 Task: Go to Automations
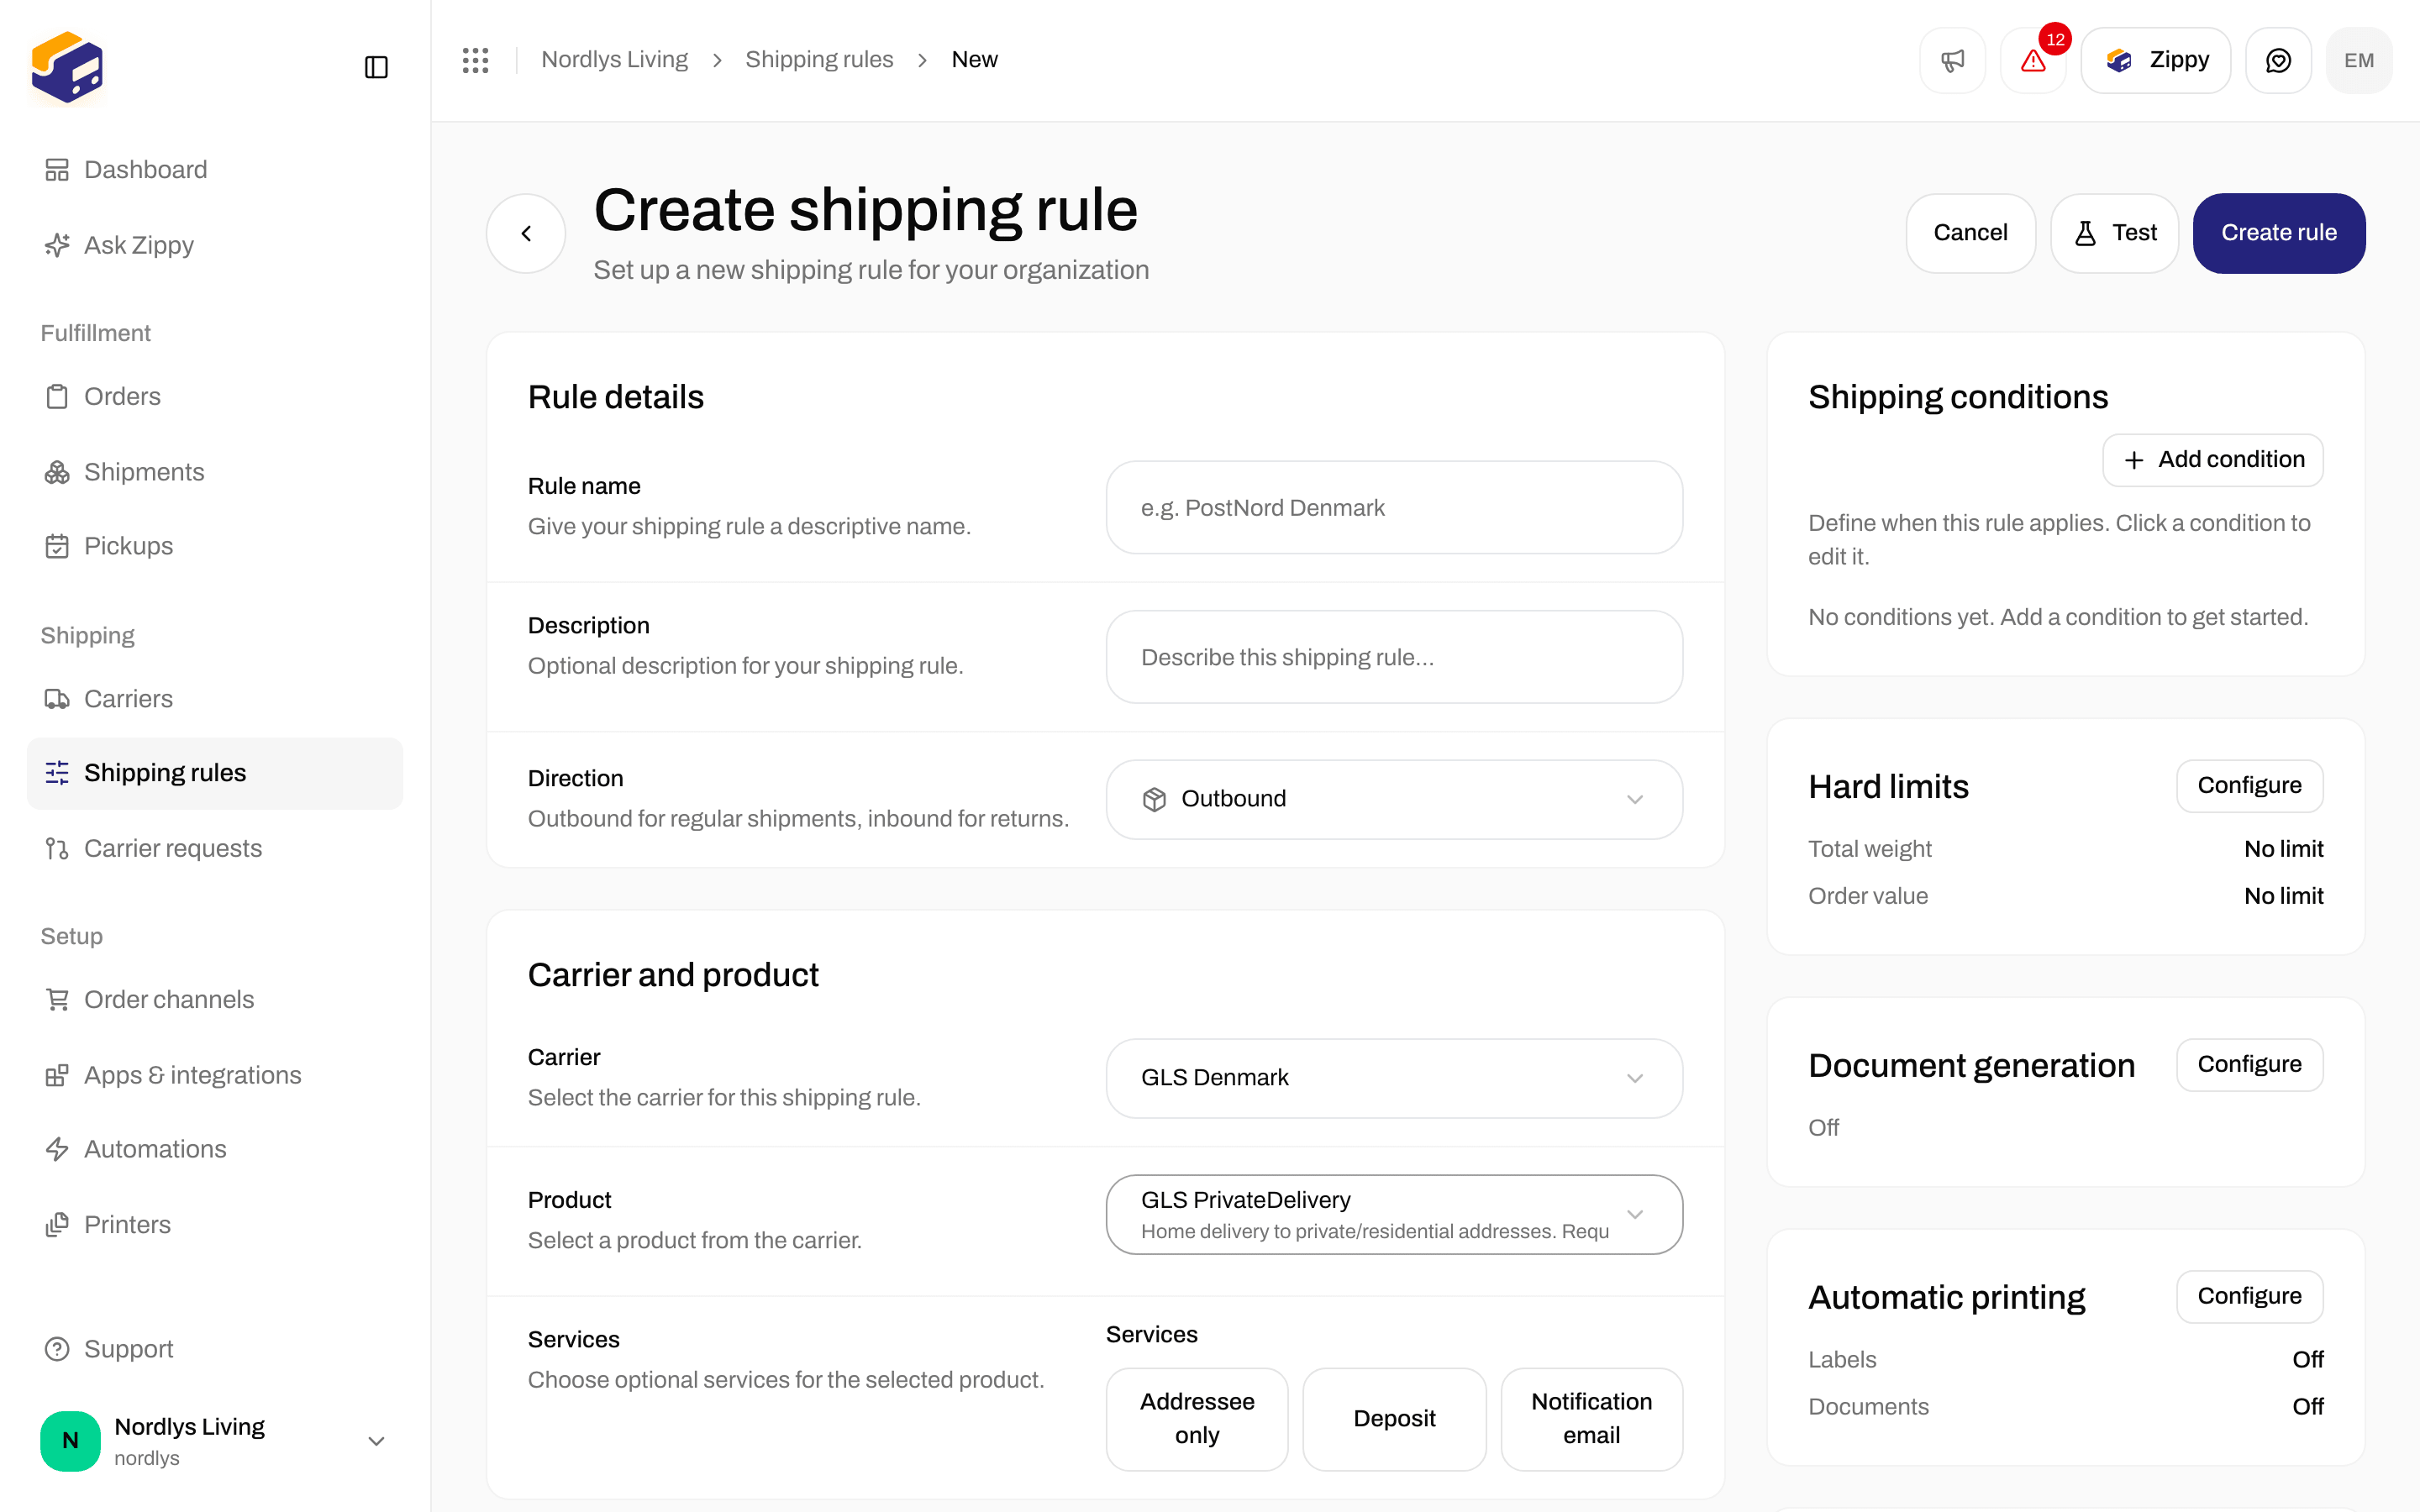point(215,1149)
